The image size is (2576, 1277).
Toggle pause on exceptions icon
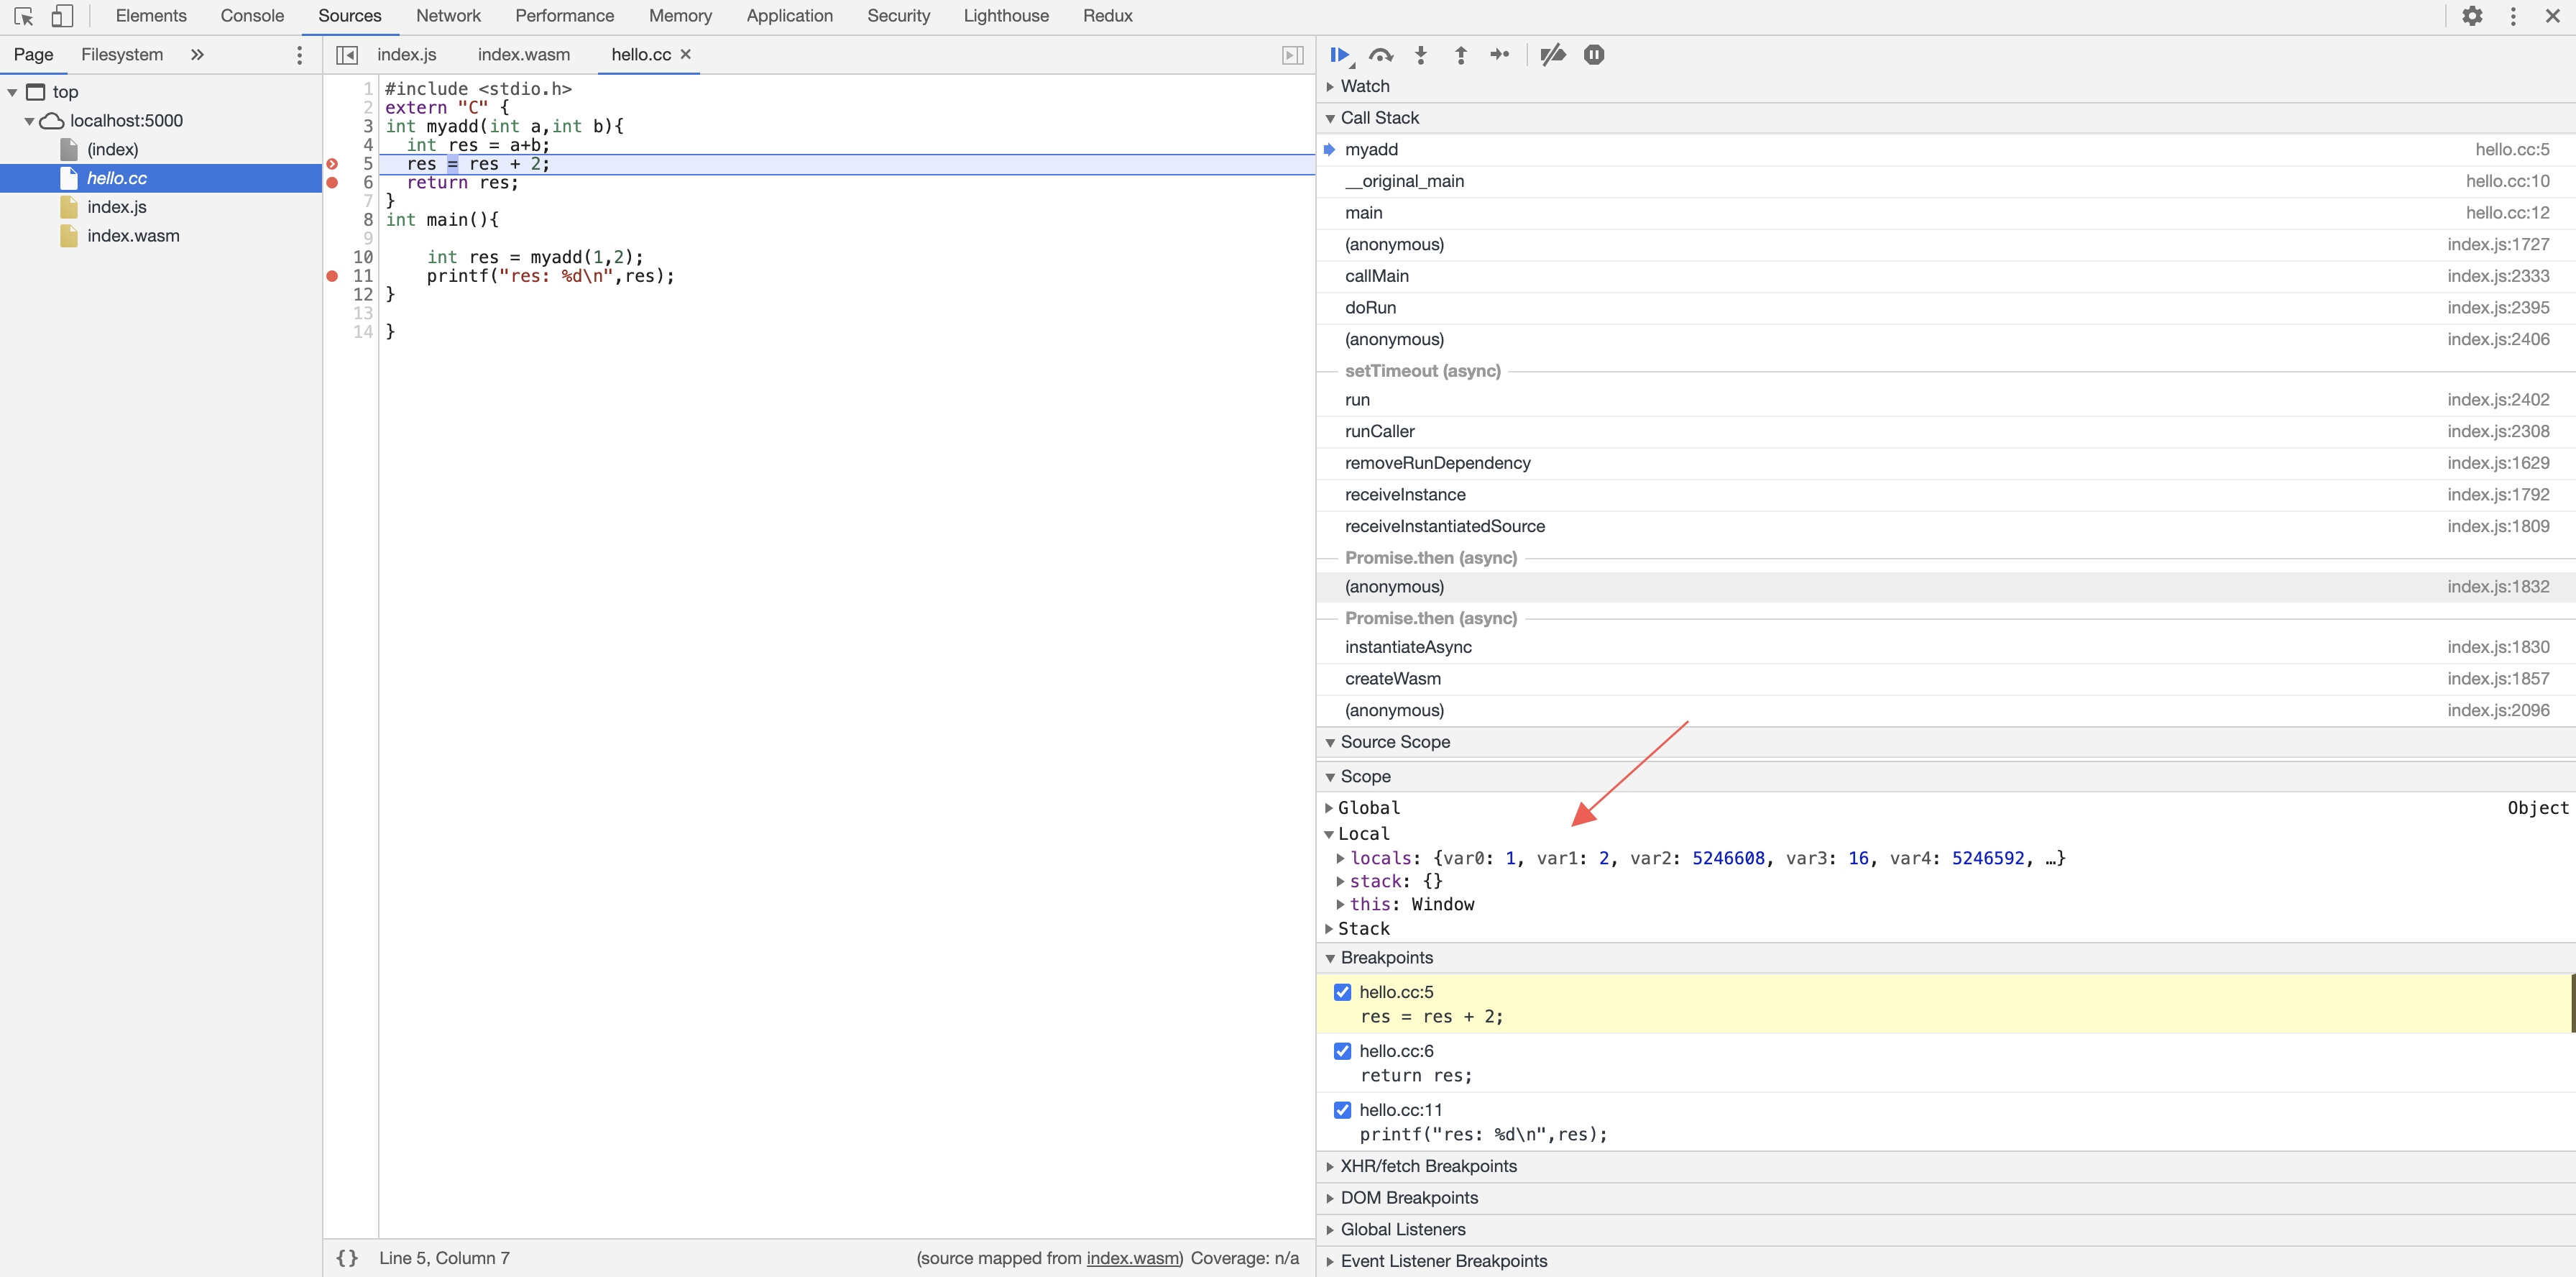[x=1594, y=55]
